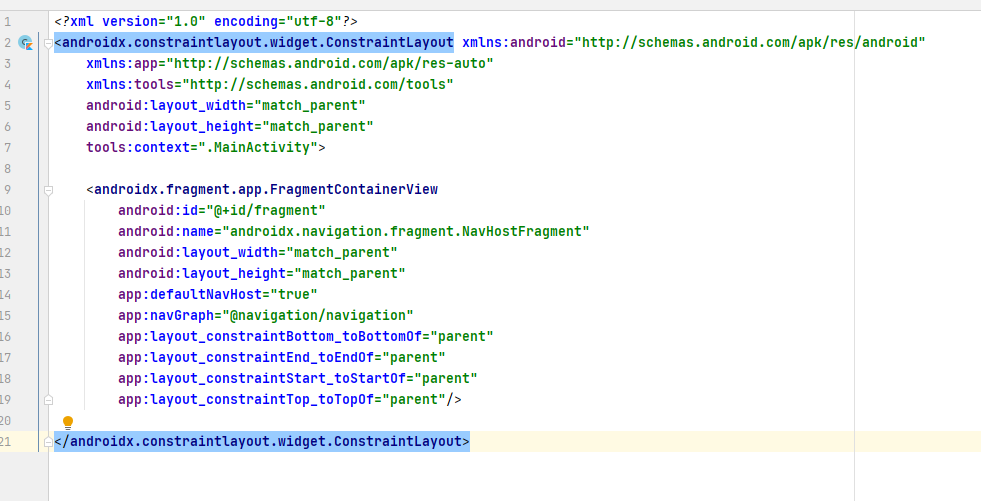Screen dimensions: 981x501
Task: Click the xmlns:app res-auto namespace line
Action: point(290,63)
